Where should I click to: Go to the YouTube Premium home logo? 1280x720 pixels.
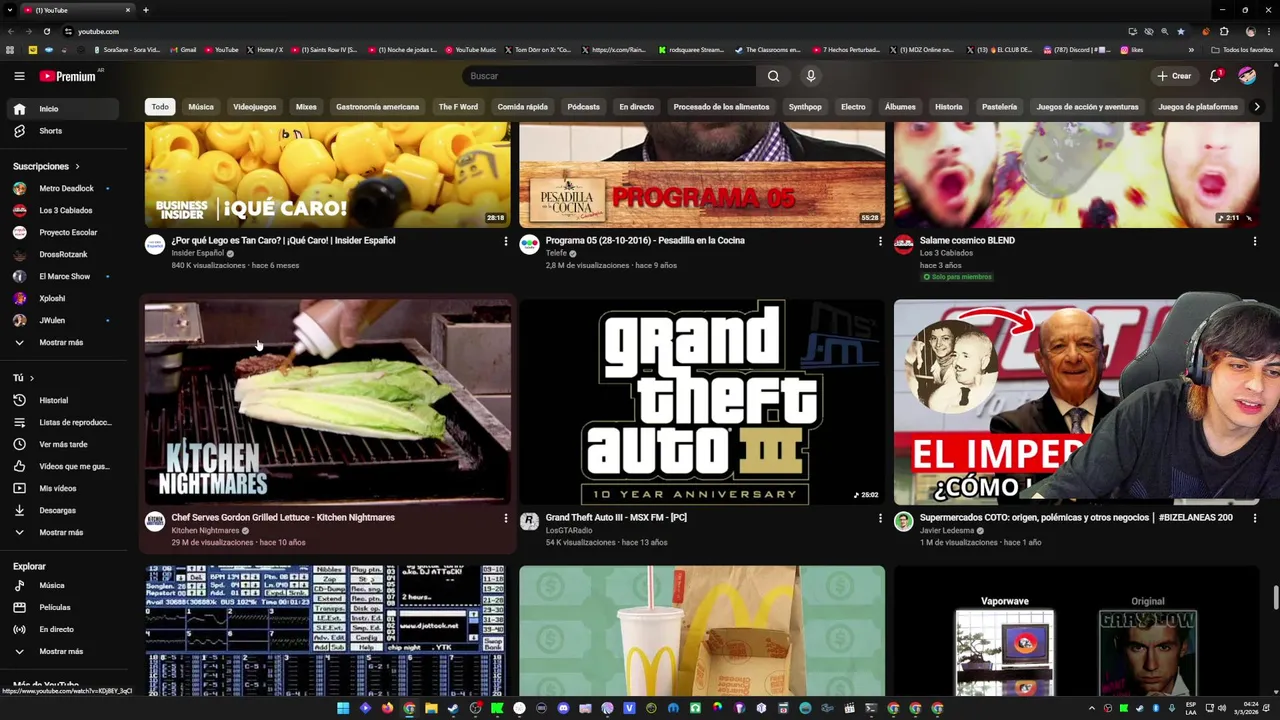[x=68, y=76]
